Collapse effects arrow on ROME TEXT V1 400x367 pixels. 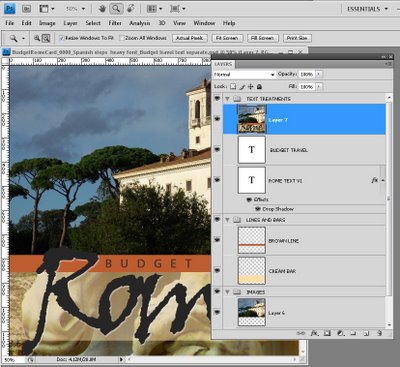point(383,180)
